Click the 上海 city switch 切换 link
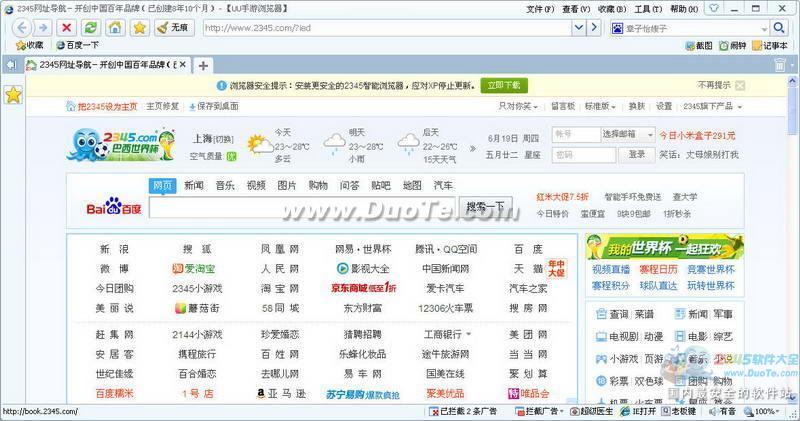 click(x=223, y=139)
